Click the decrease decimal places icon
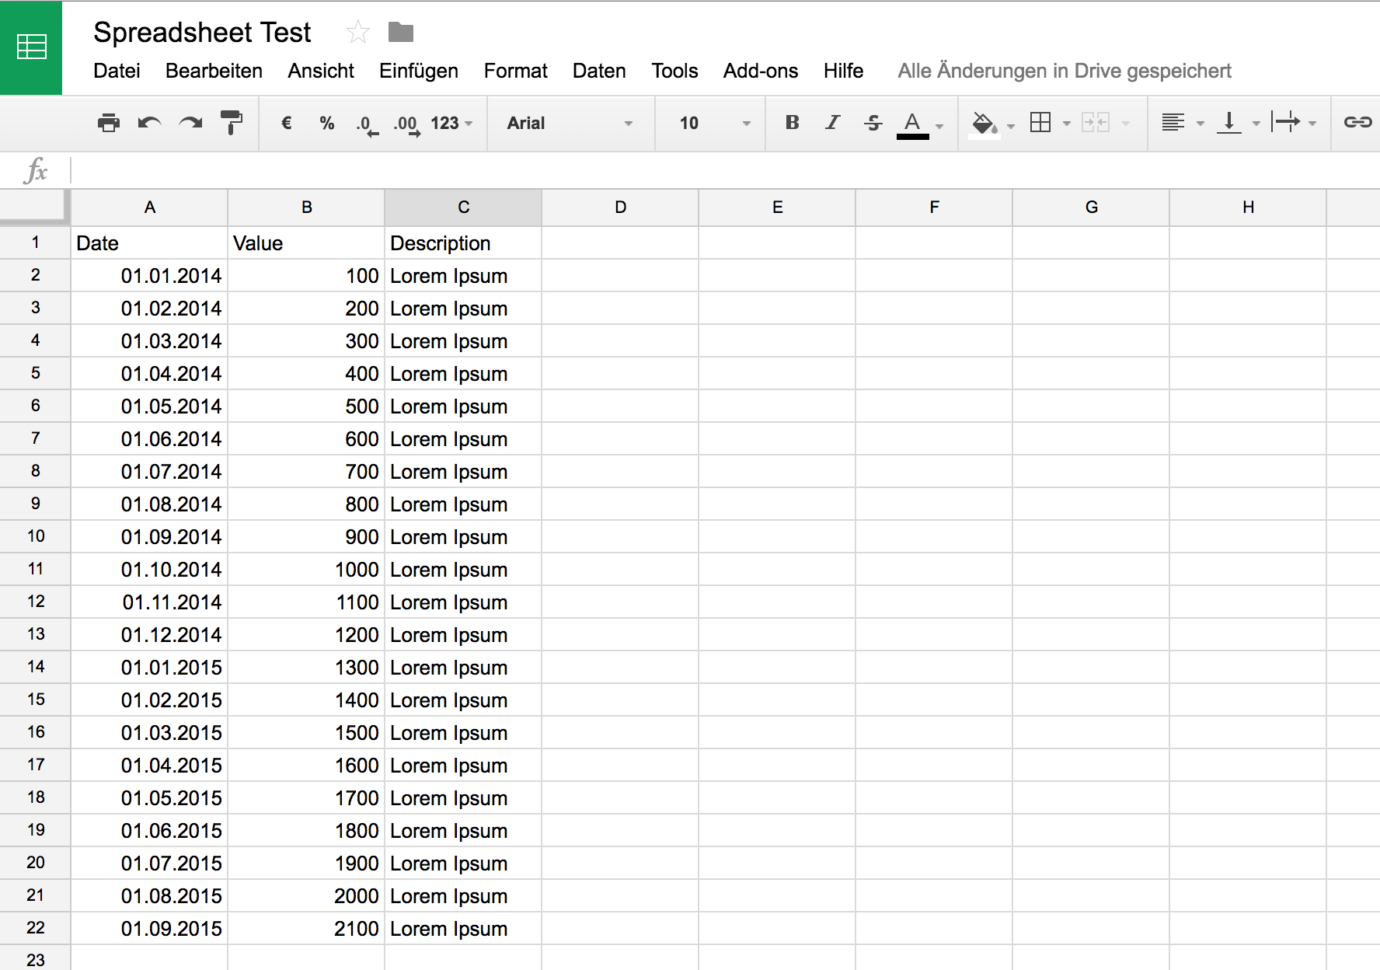The image size is (1380, 970). (366, 123)
